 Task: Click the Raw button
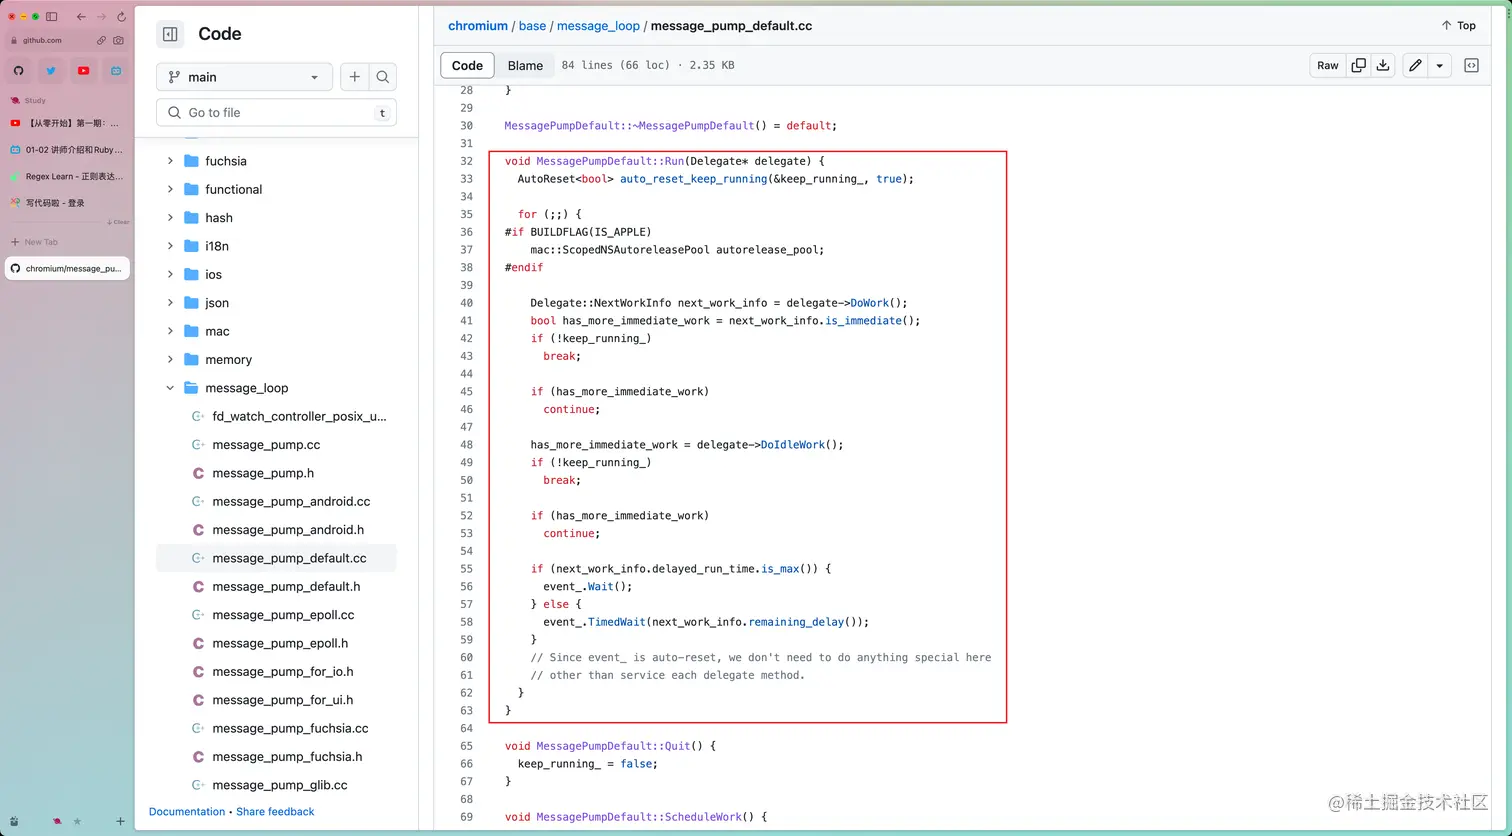pyautogui.click(x=1327, y=65)
